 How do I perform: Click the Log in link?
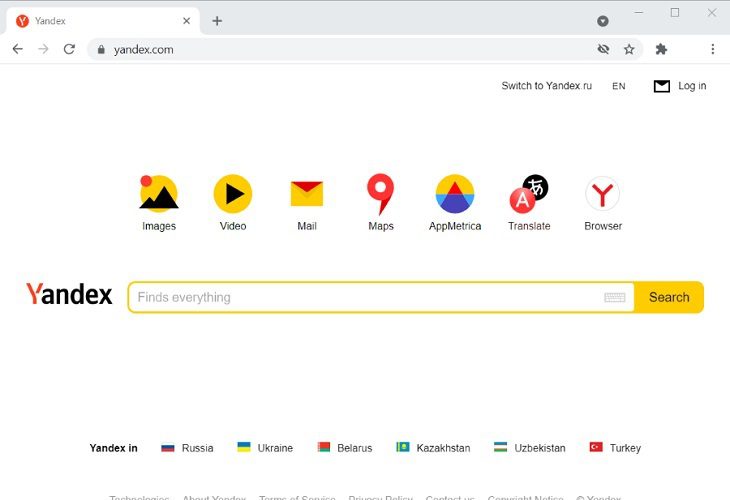click(x=692, y=86)
